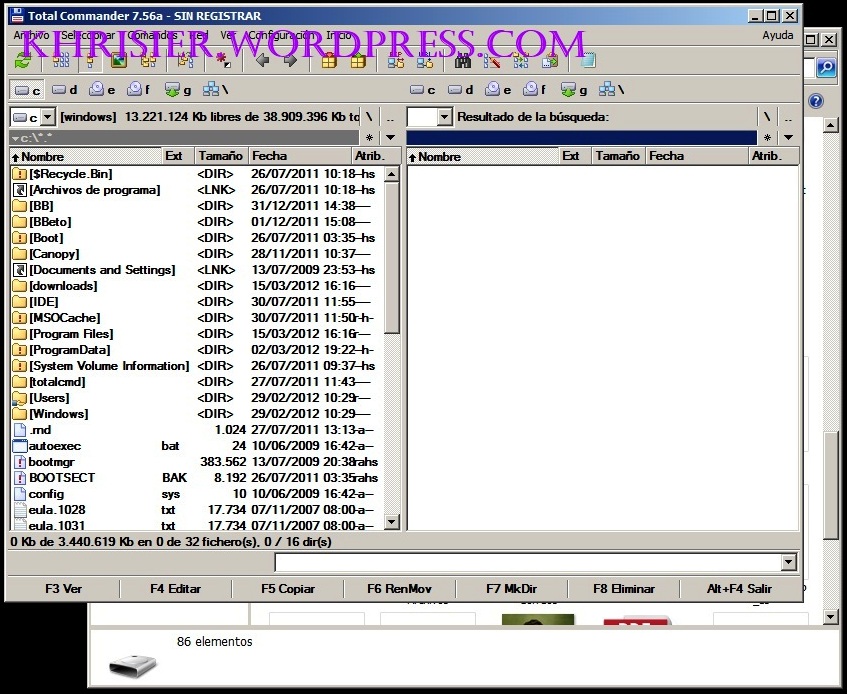Open the Inicio menu

click(339, 36)
